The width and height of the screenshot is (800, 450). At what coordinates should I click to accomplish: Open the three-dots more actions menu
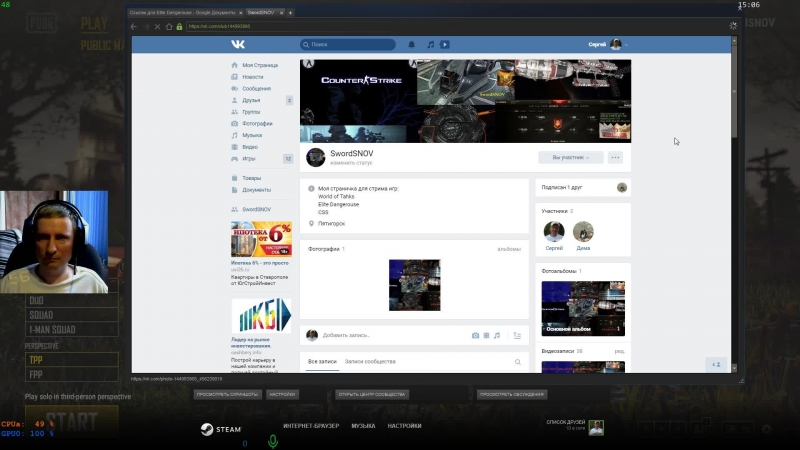[x=615, y=158]
